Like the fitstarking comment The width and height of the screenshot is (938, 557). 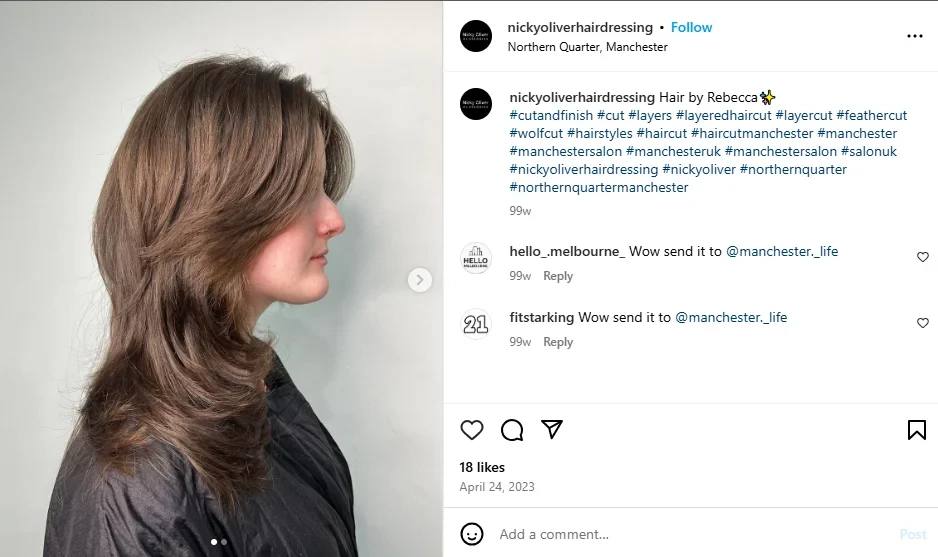(x=923, y=323)
